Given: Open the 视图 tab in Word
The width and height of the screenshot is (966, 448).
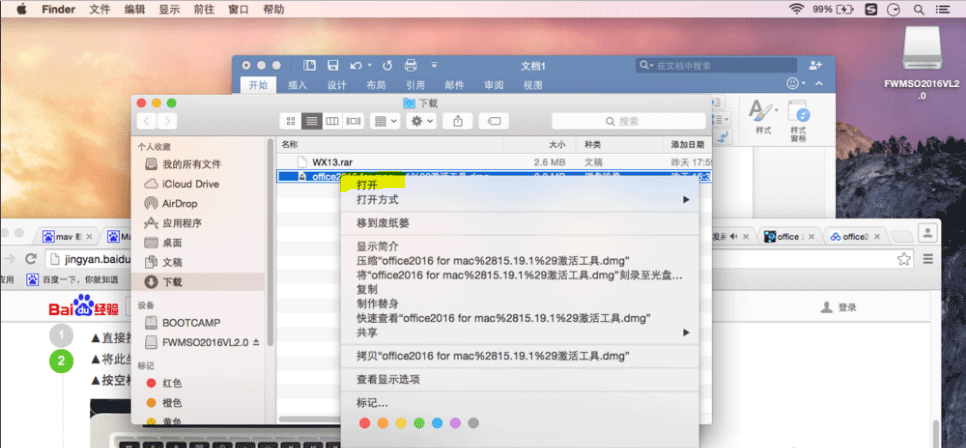Looking at the screenshot, I should coord(533,85).
